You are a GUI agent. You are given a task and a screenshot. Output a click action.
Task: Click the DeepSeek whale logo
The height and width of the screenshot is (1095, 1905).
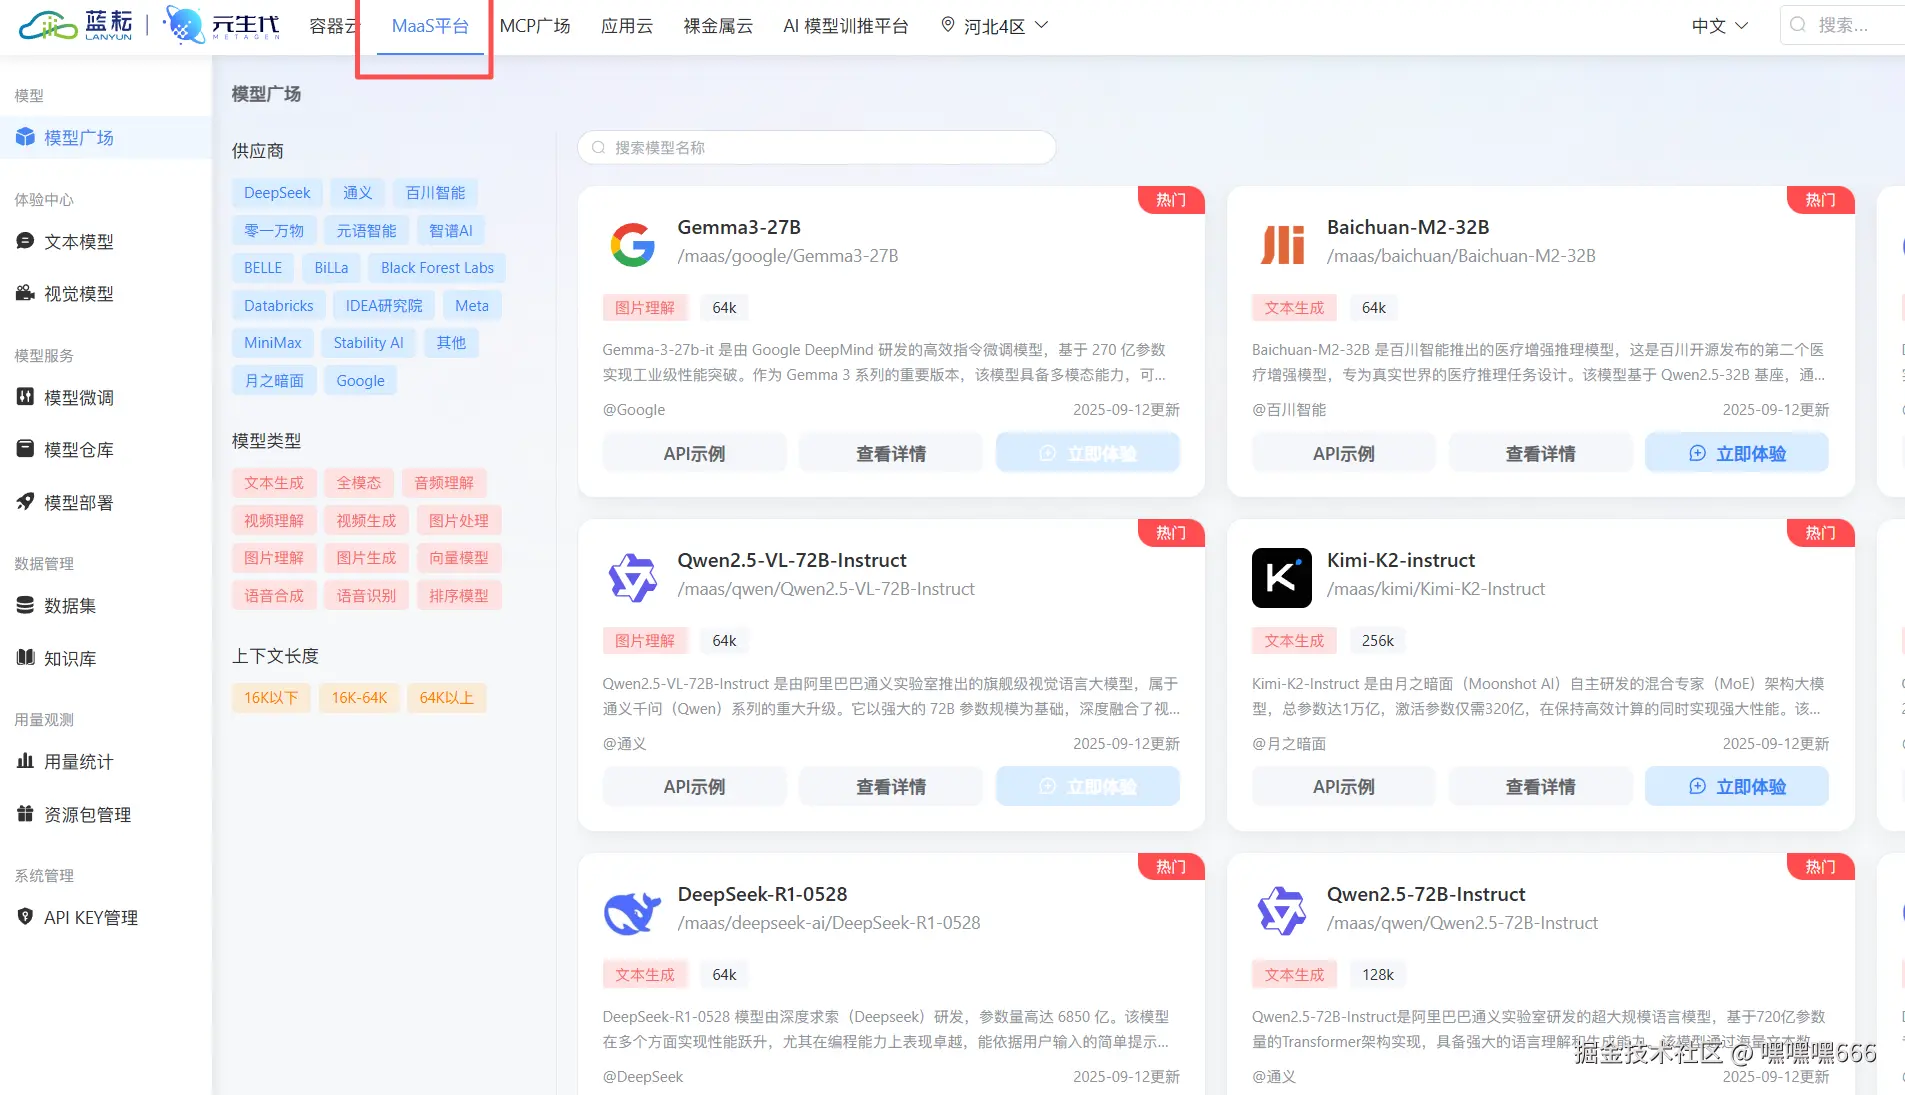[x=632, y=912]
